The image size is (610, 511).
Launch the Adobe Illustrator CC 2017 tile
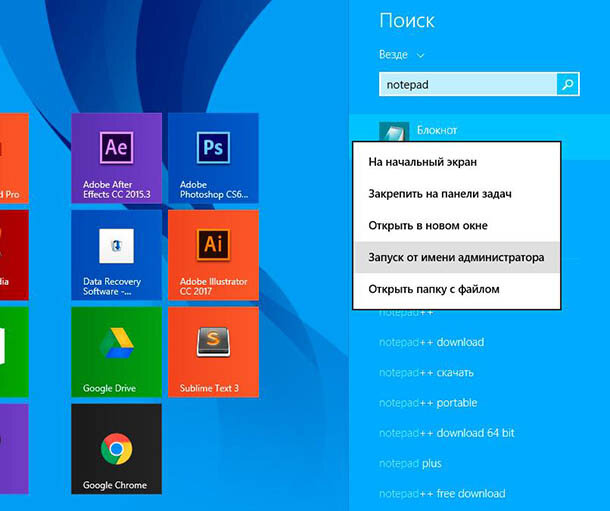point(213,255)
